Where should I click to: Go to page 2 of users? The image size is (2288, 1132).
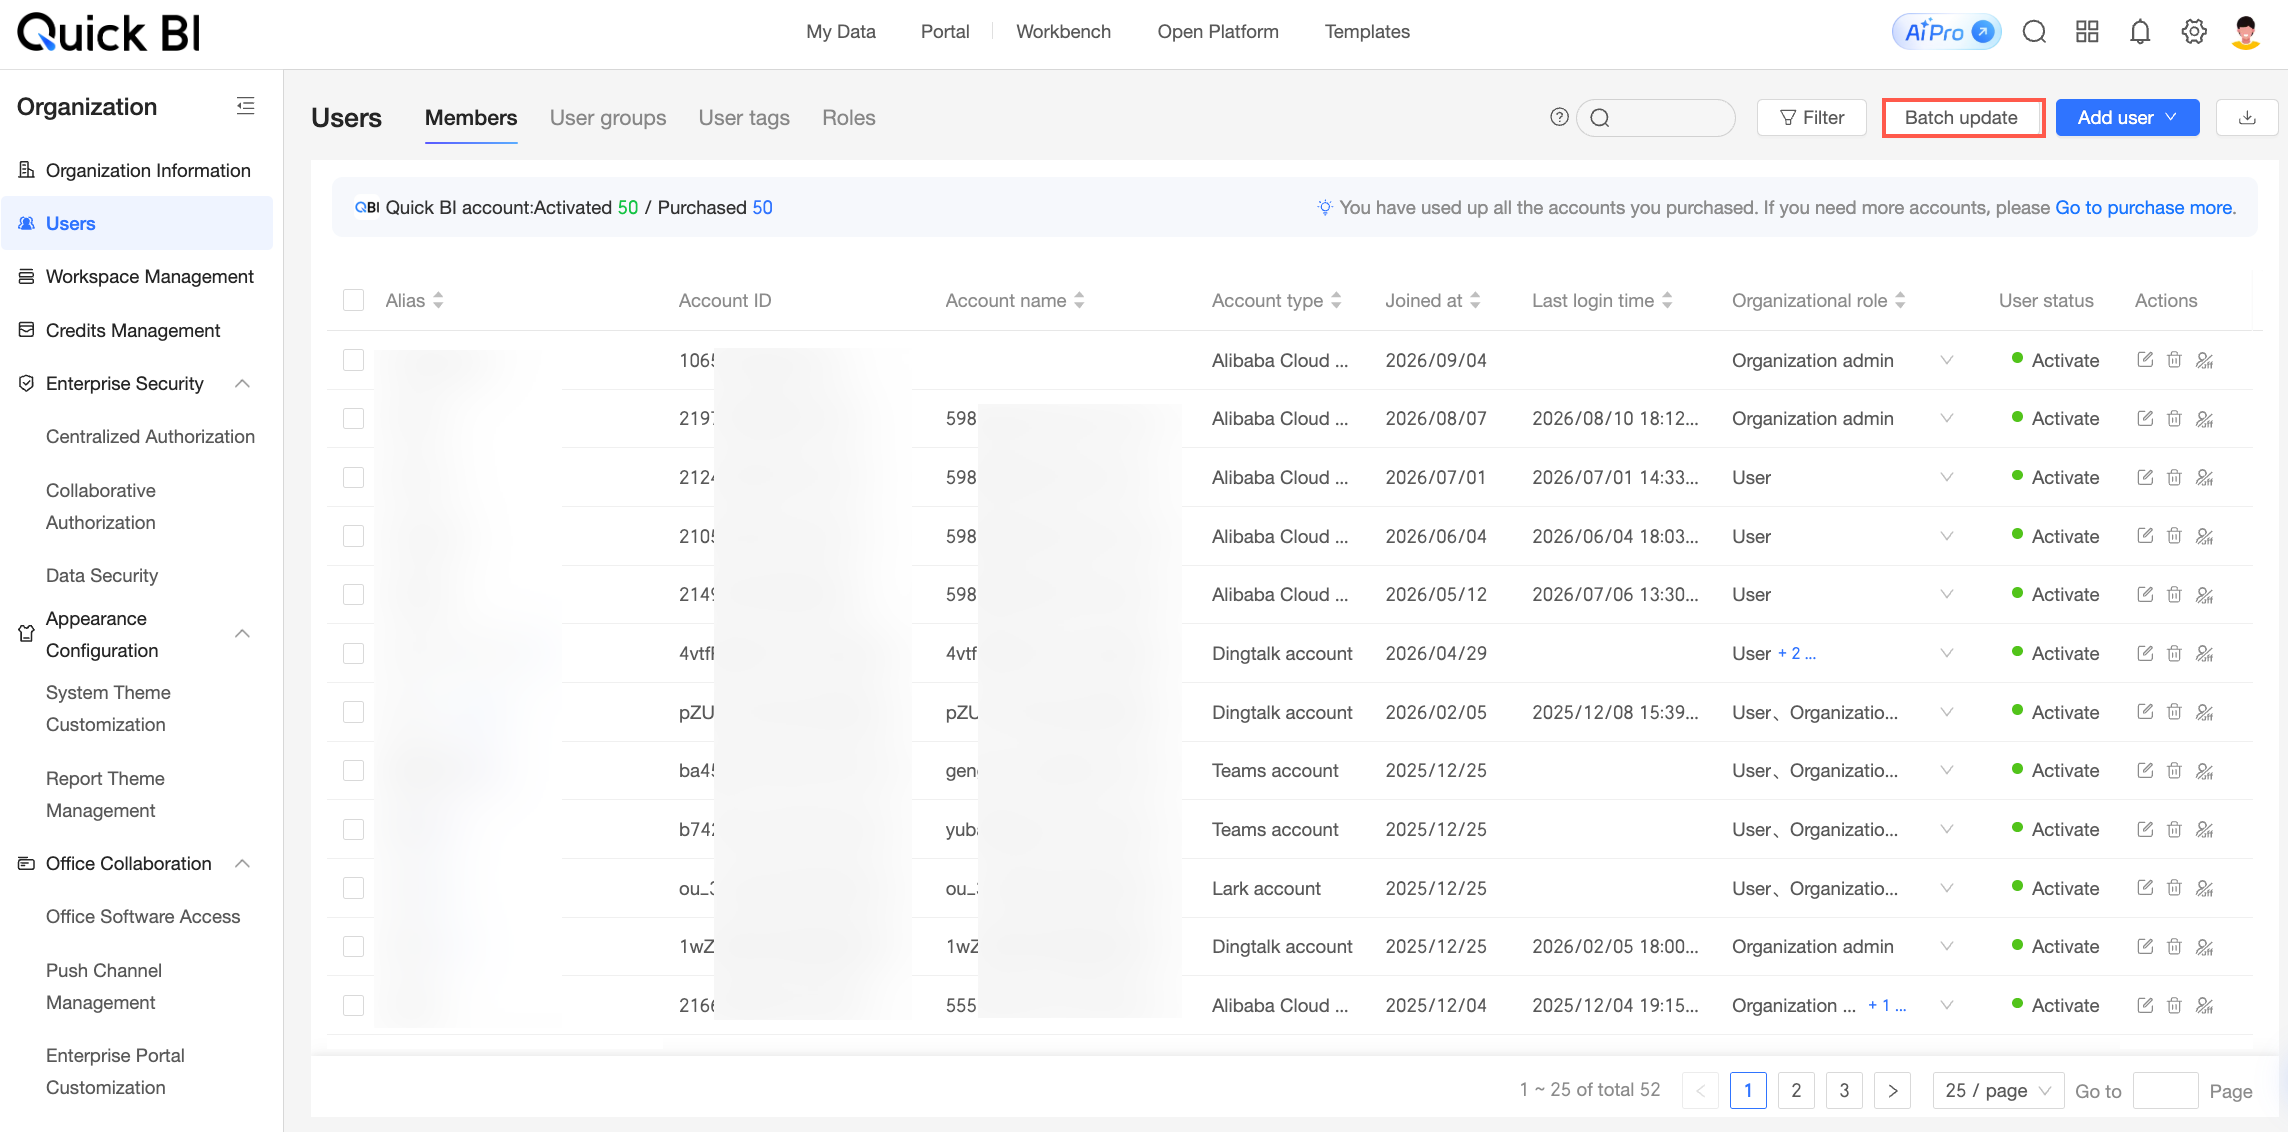tap(1796, 1090)
